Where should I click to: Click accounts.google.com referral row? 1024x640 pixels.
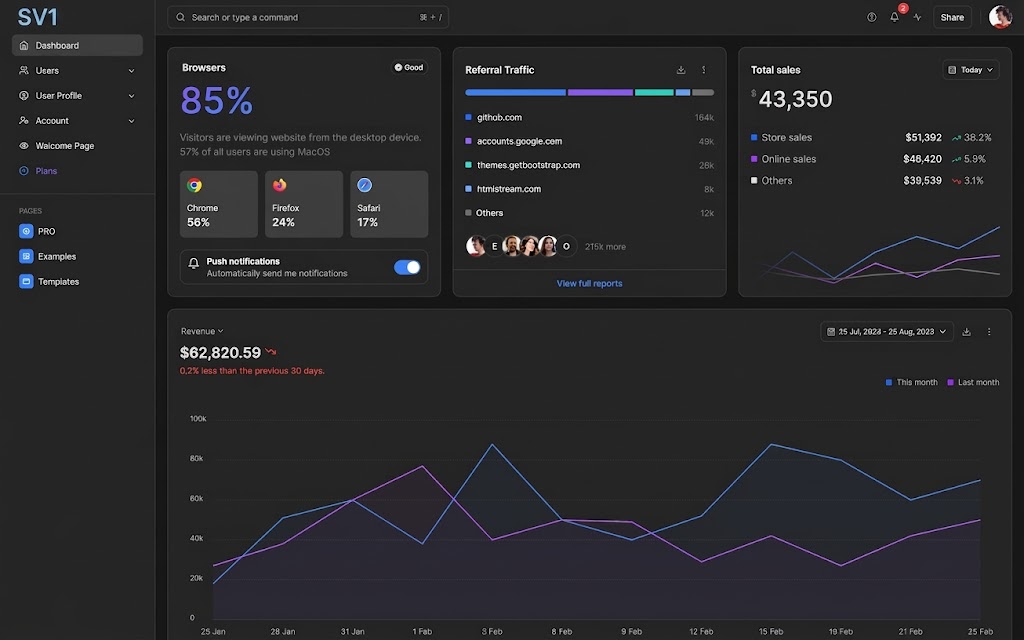[589, 141]
